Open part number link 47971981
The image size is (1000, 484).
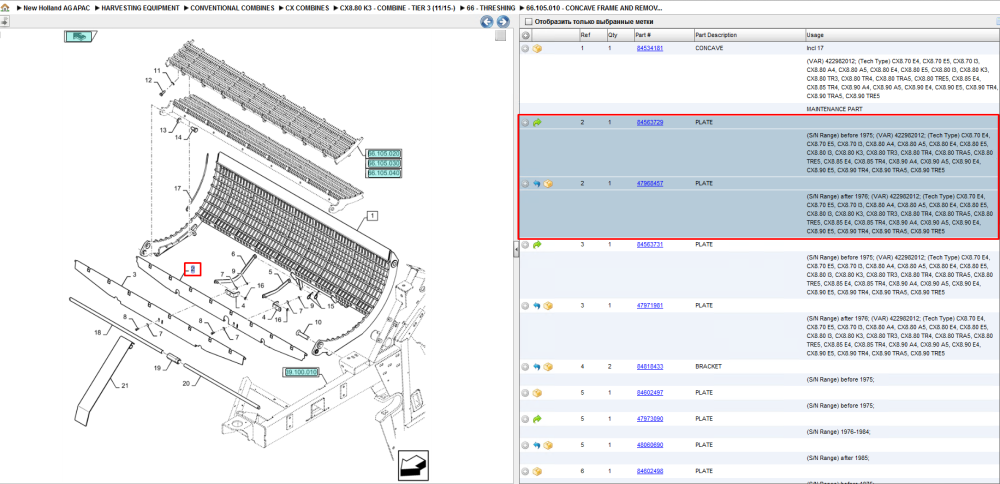point(649,306)
